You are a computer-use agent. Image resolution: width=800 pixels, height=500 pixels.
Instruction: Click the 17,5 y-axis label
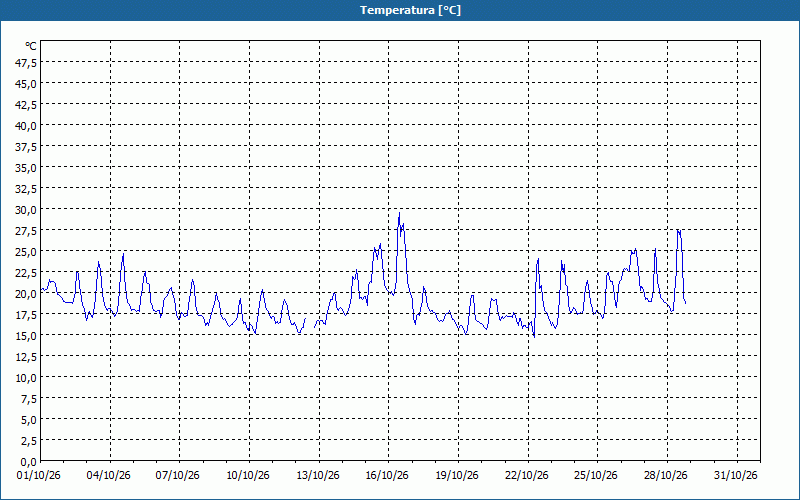(27, 315)
